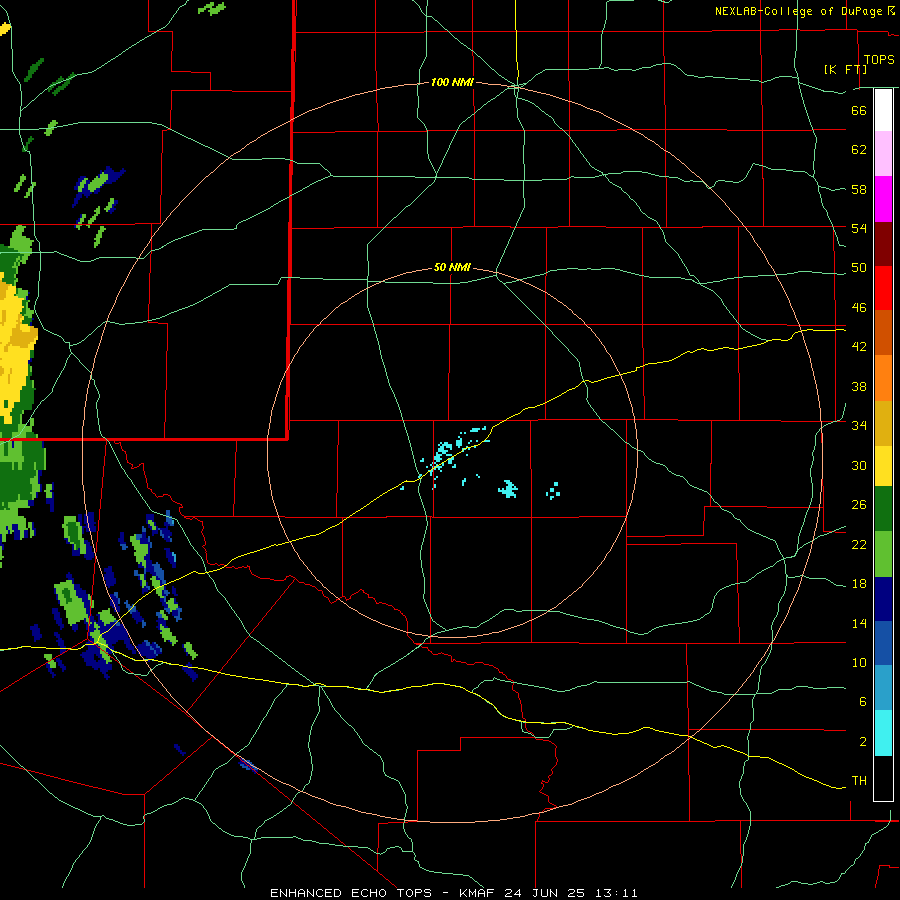Click the medium blue legend swatch
This screenshot has width=900, height=900.
pyautogui.click(x=883, y=643)
